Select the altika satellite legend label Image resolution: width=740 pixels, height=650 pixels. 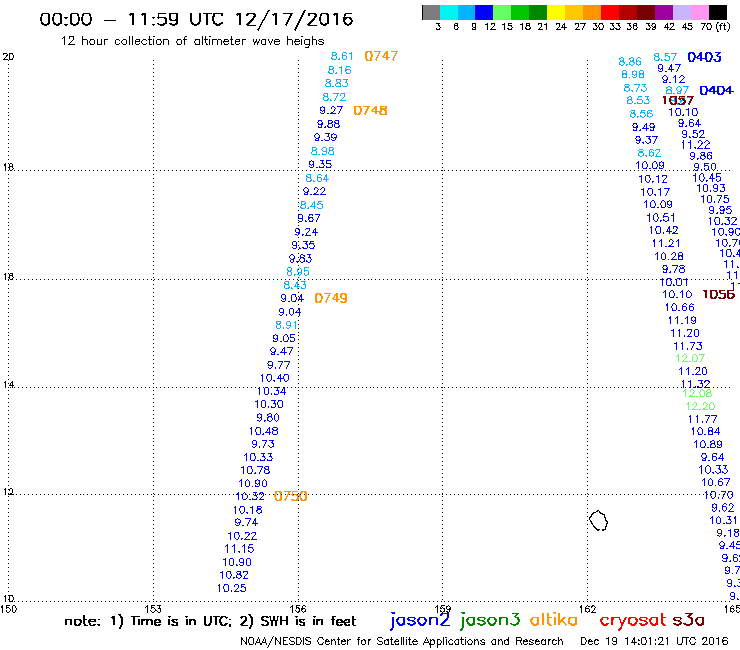pyautogui.click(x=554, y=620)
